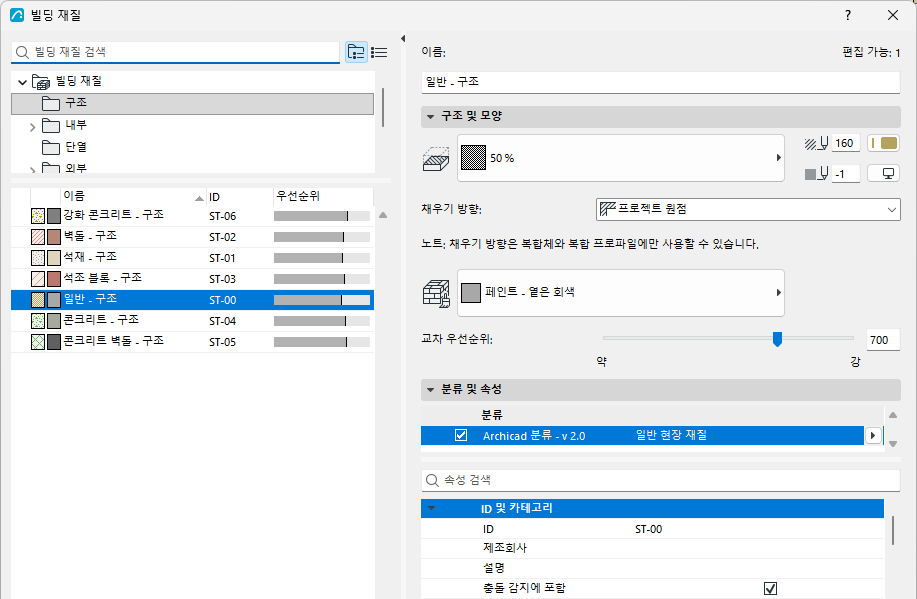Select the 석재 - 구조 material row
The height and width of the screenshot is (599, 917).
[192, 258]
